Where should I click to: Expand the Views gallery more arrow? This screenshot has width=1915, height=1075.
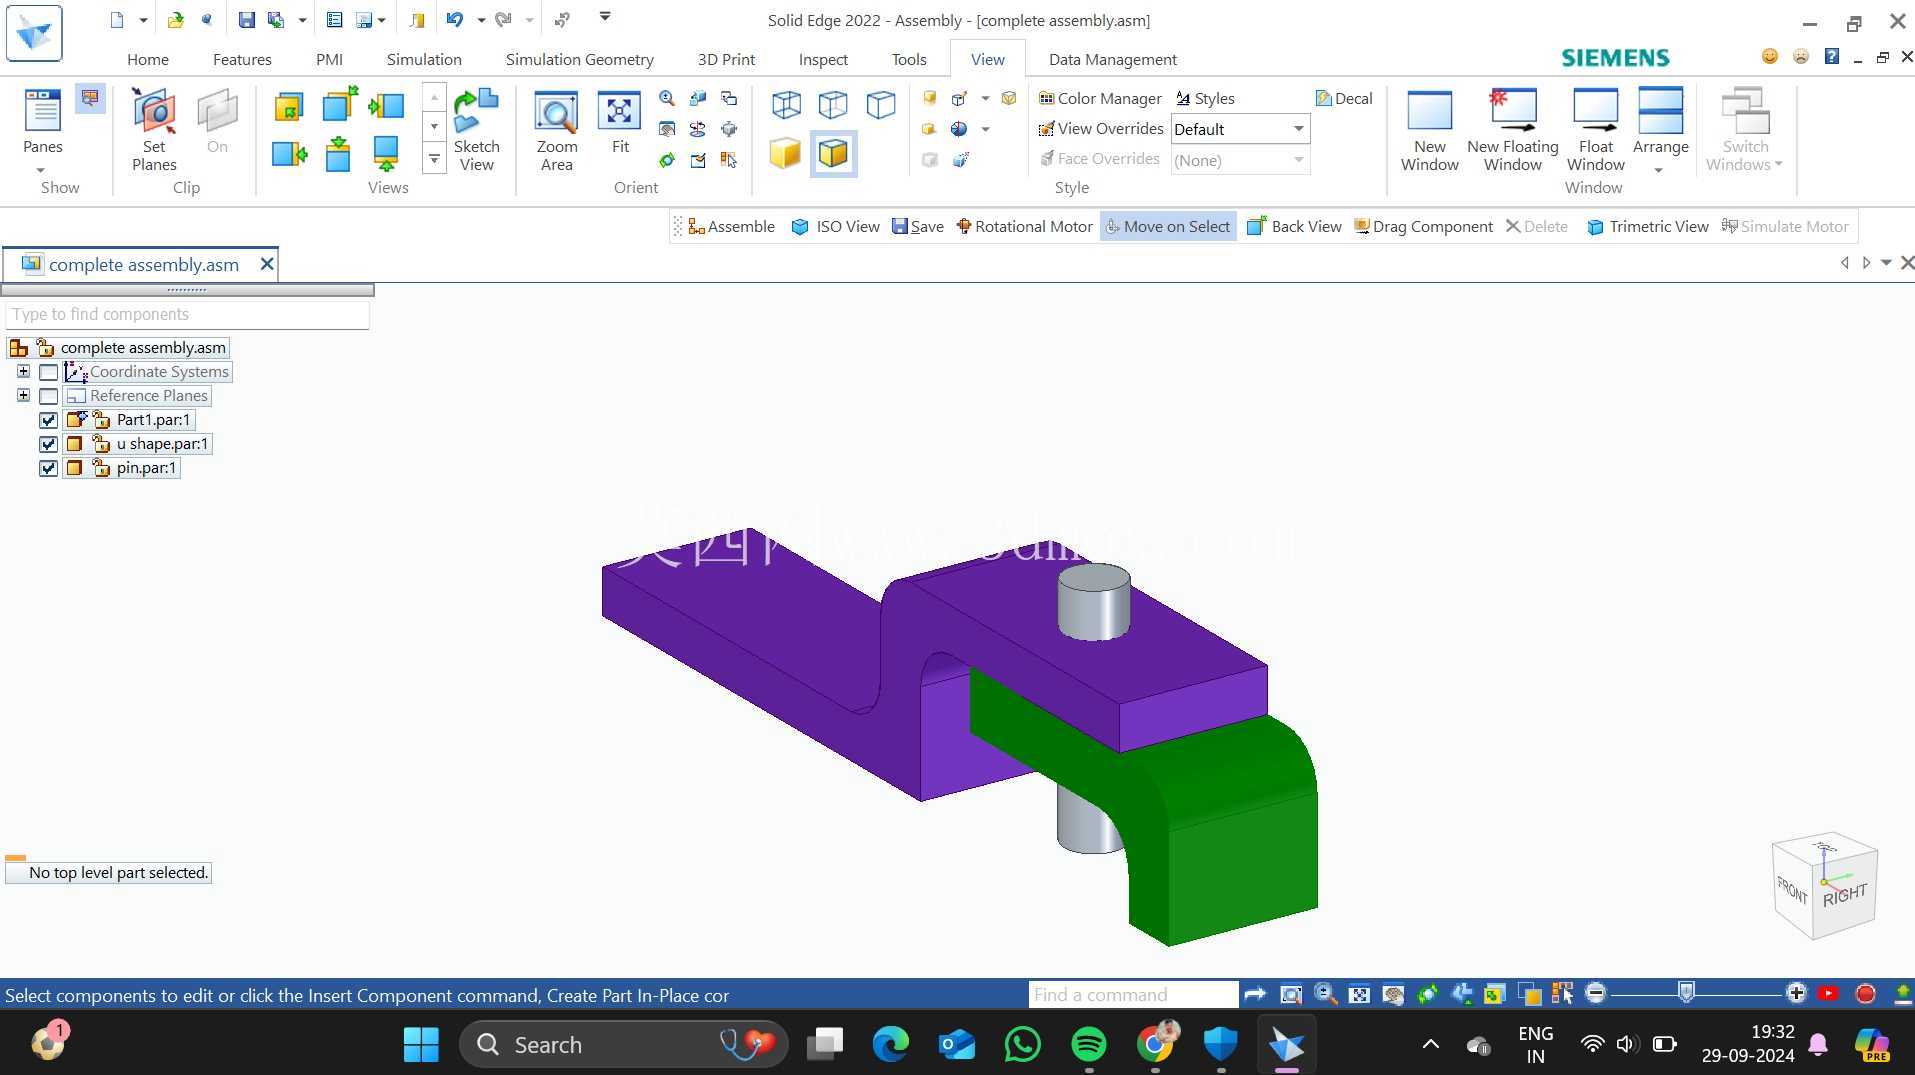tap(434, 159)
